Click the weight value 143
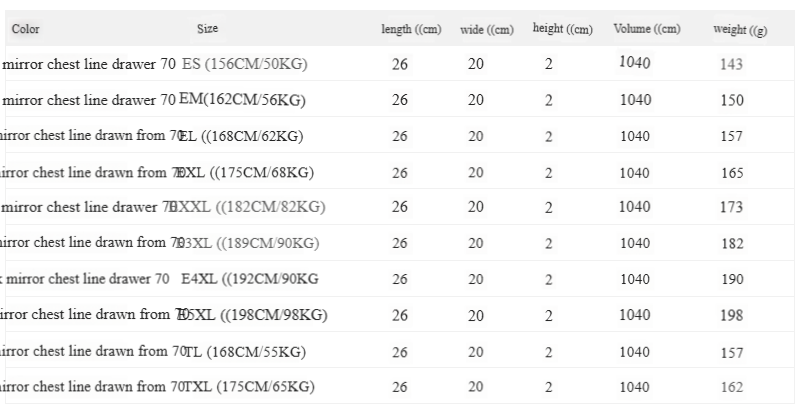798x408 pixels. pyautogui.click(x=731, y=64)
